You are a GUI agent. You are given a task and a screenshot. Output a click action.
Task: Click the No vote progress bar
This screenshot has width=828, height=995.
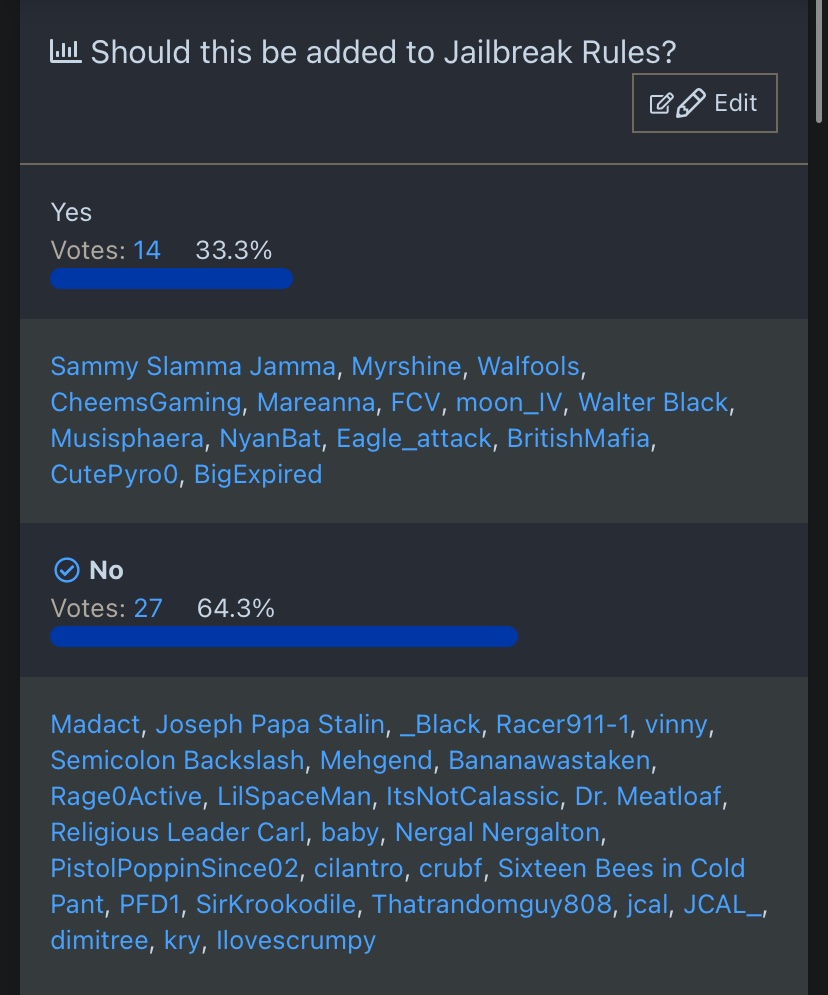click(283, 636)
